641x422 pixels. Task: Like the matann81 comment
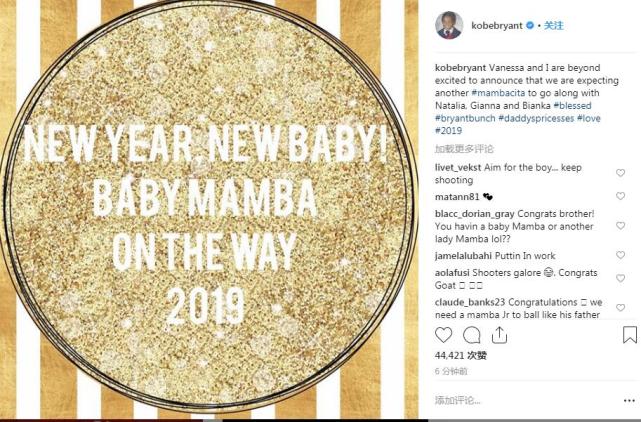tap(621, 196)
